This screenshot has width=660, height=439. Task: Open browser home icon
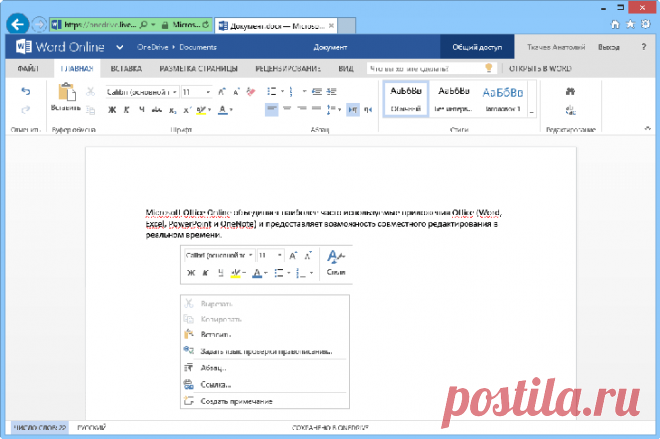pos(615,24)
